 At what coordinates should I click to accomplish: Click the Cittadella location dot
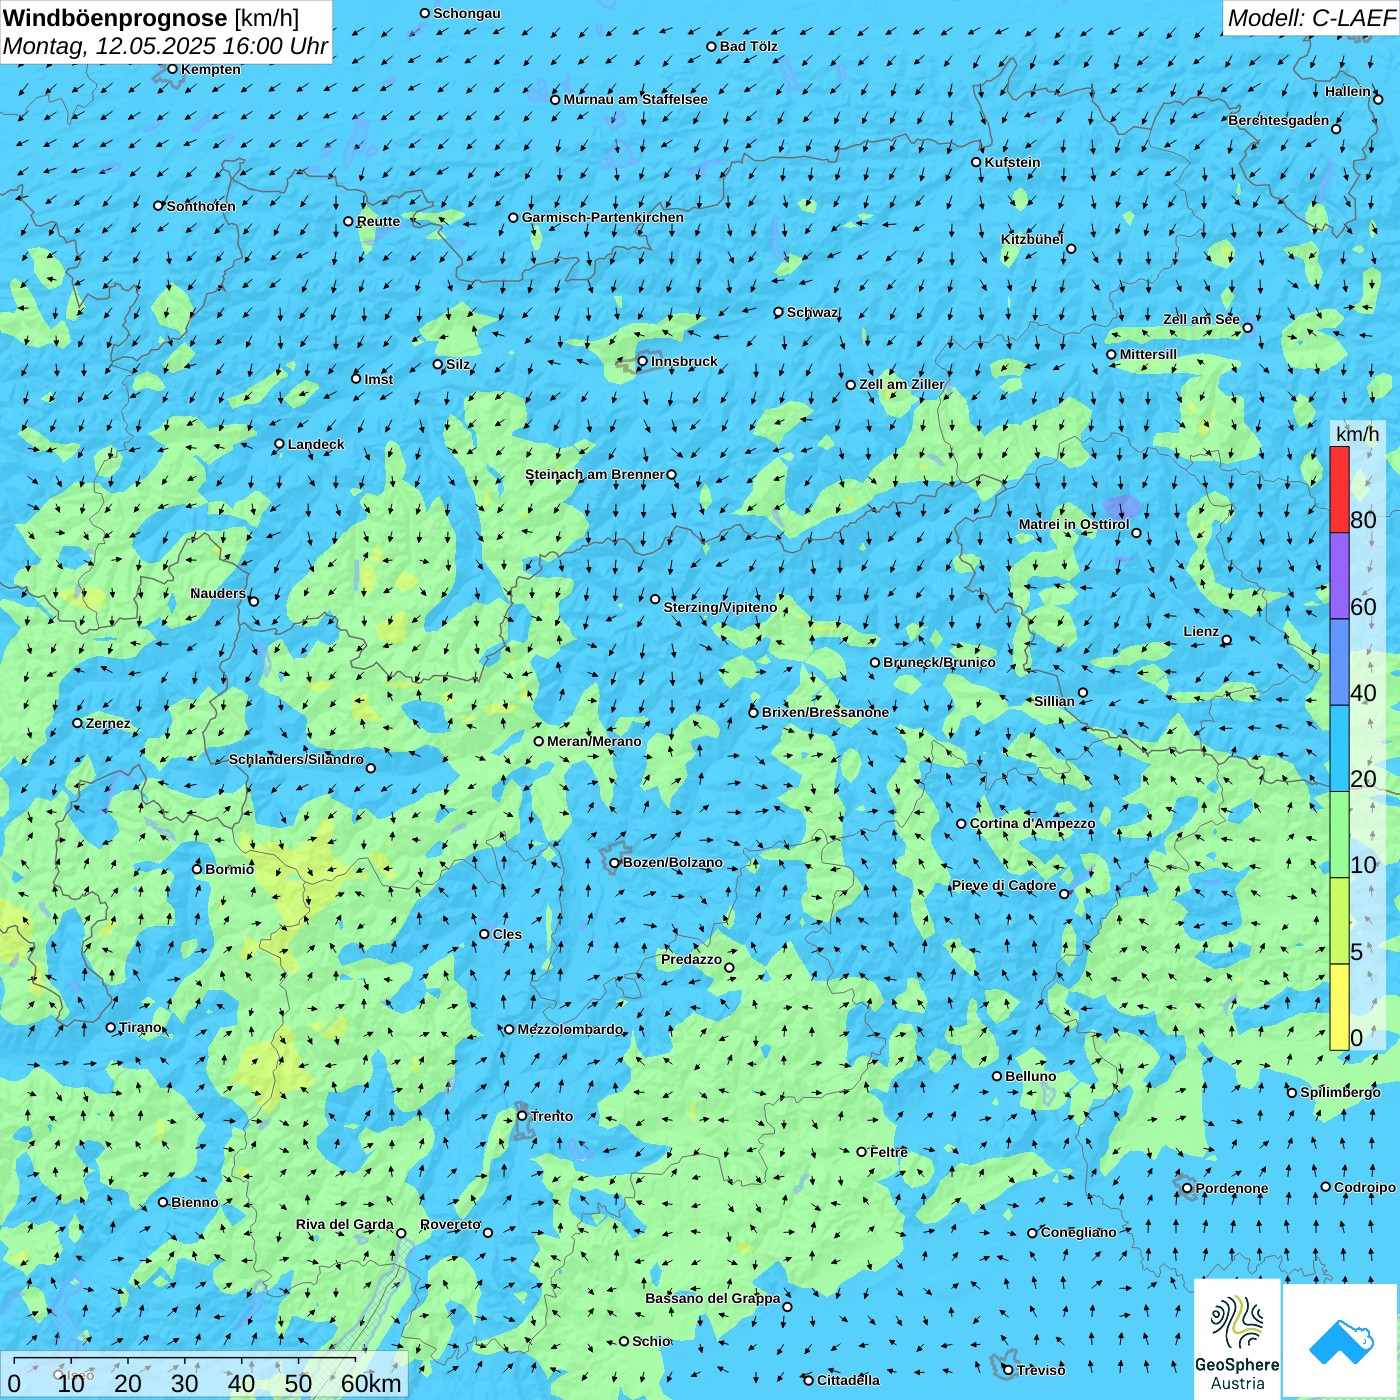click(809, 1380)
